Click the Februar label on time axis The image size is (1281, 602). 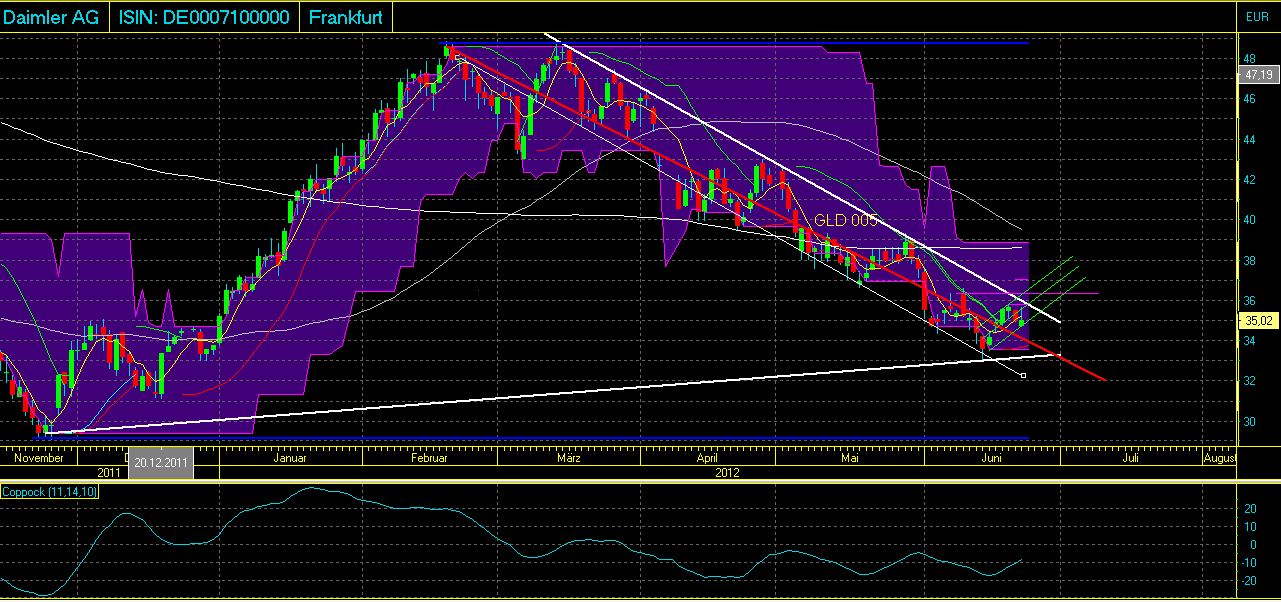tap(430, 458)
